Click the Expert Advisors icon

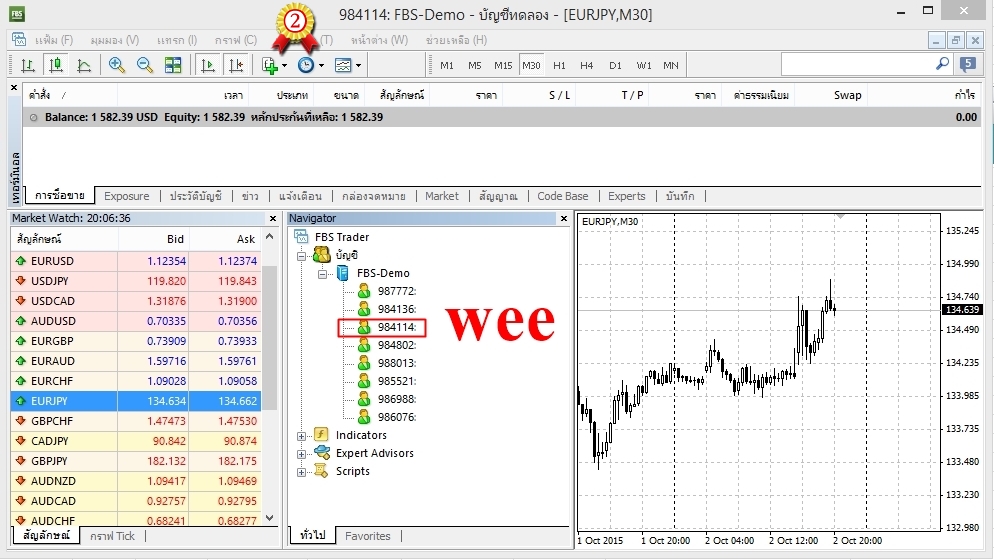pyautogui.click(x=322, y=452)
